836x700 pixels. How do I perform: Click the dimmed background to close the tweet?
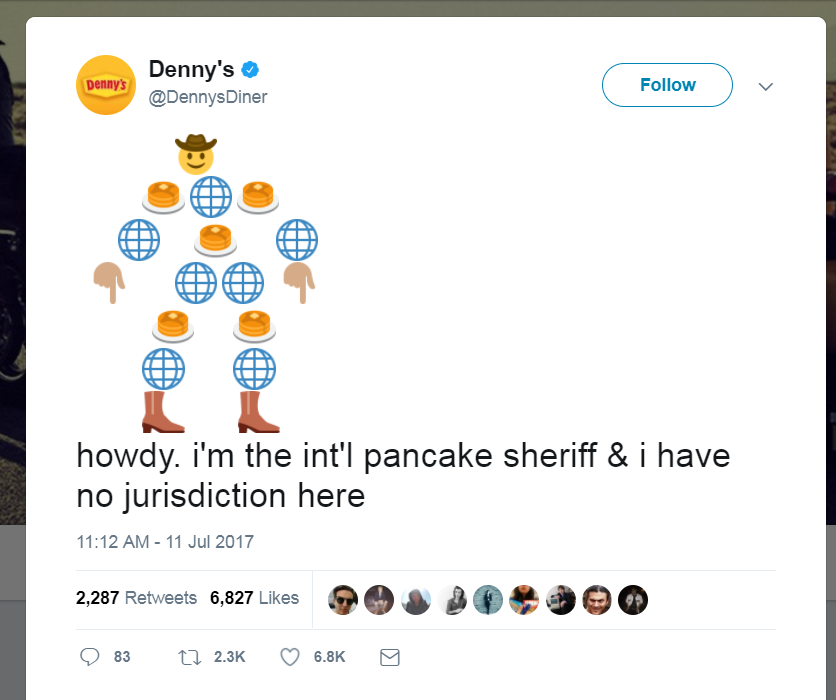pyautogui.click(x=12, y=350)
